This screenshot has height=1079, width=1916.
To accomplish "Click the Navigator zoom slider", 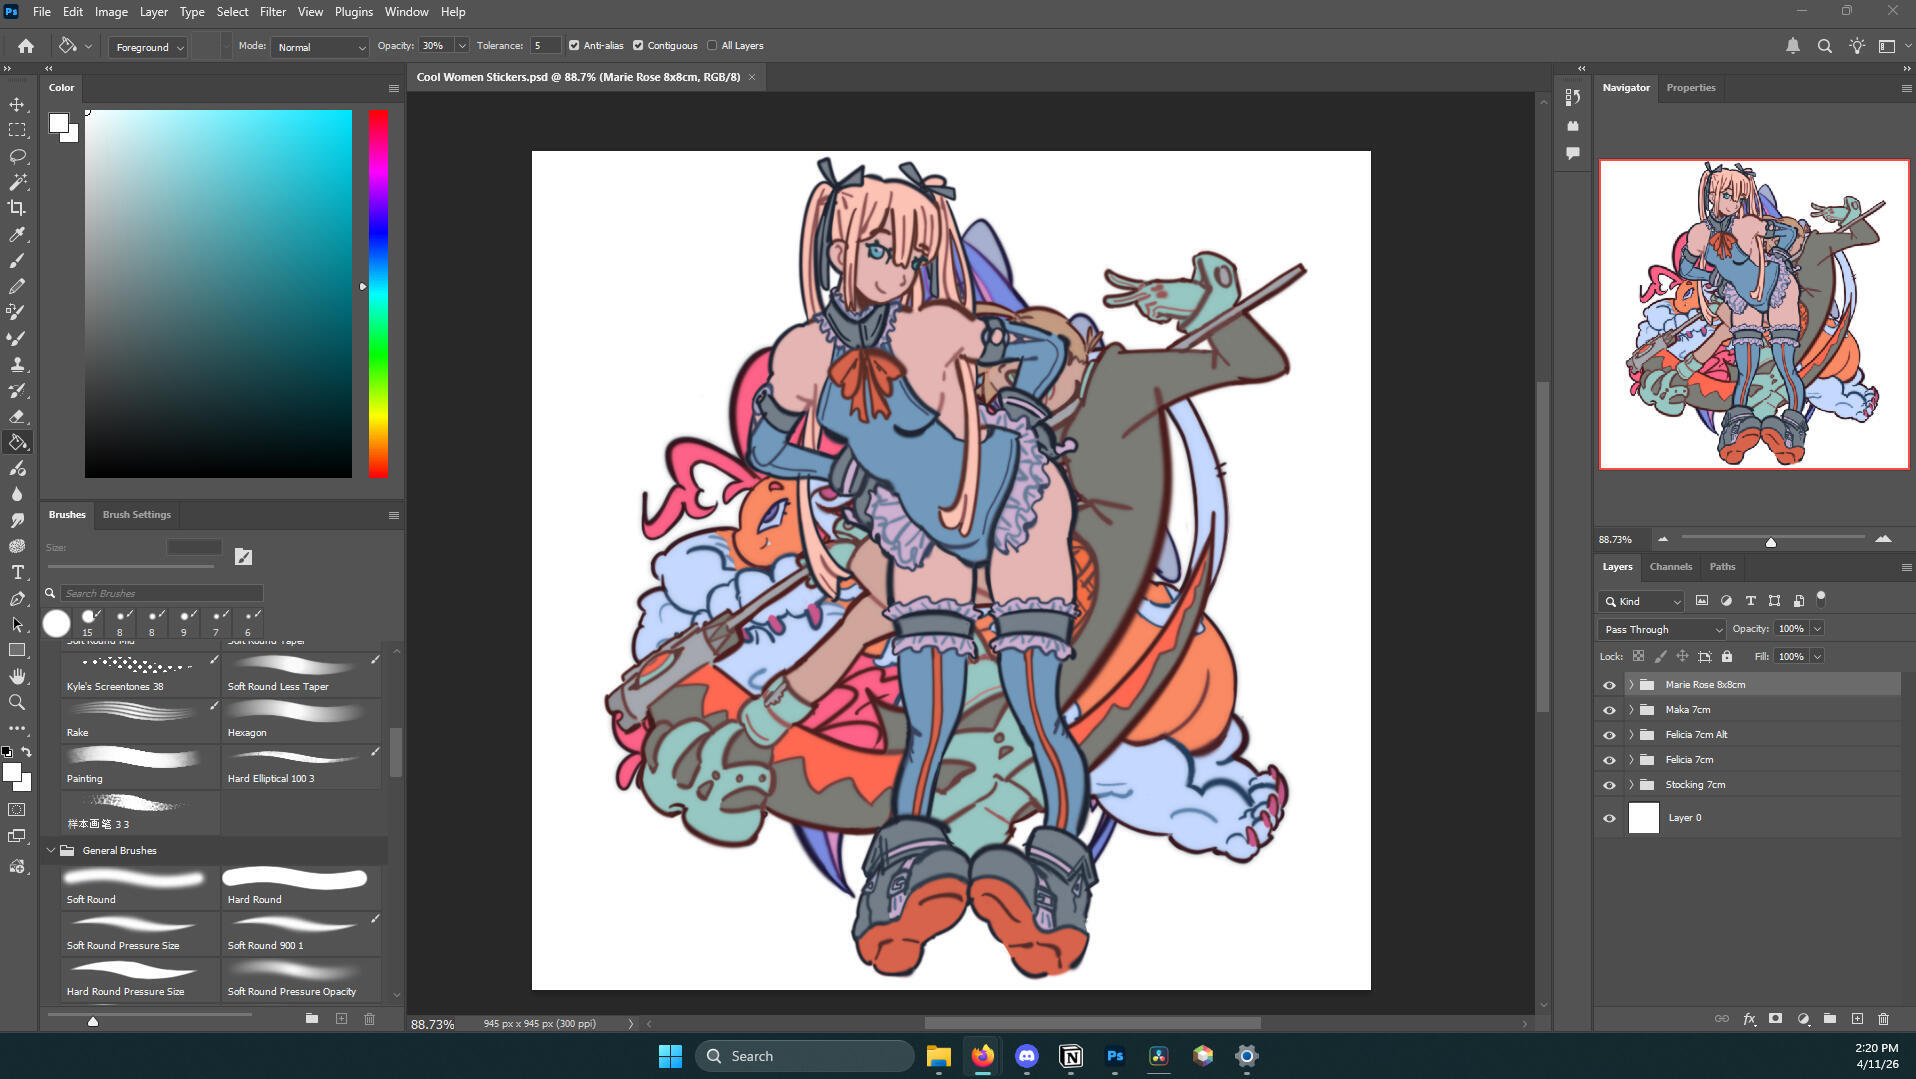I will (1772, 540).
